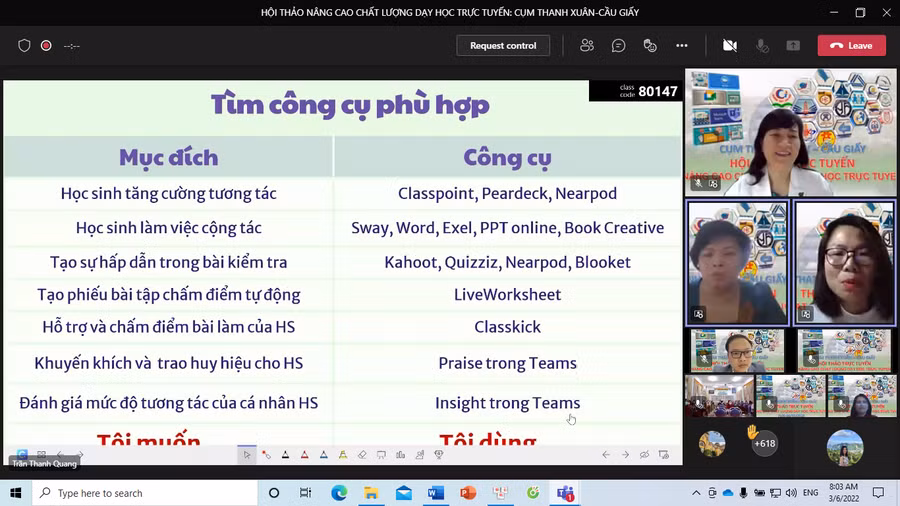900x506 pixels.
Task: Click the 'Praise trong Teams' cell
Action: pyautogui.click(x=507, y=363)
